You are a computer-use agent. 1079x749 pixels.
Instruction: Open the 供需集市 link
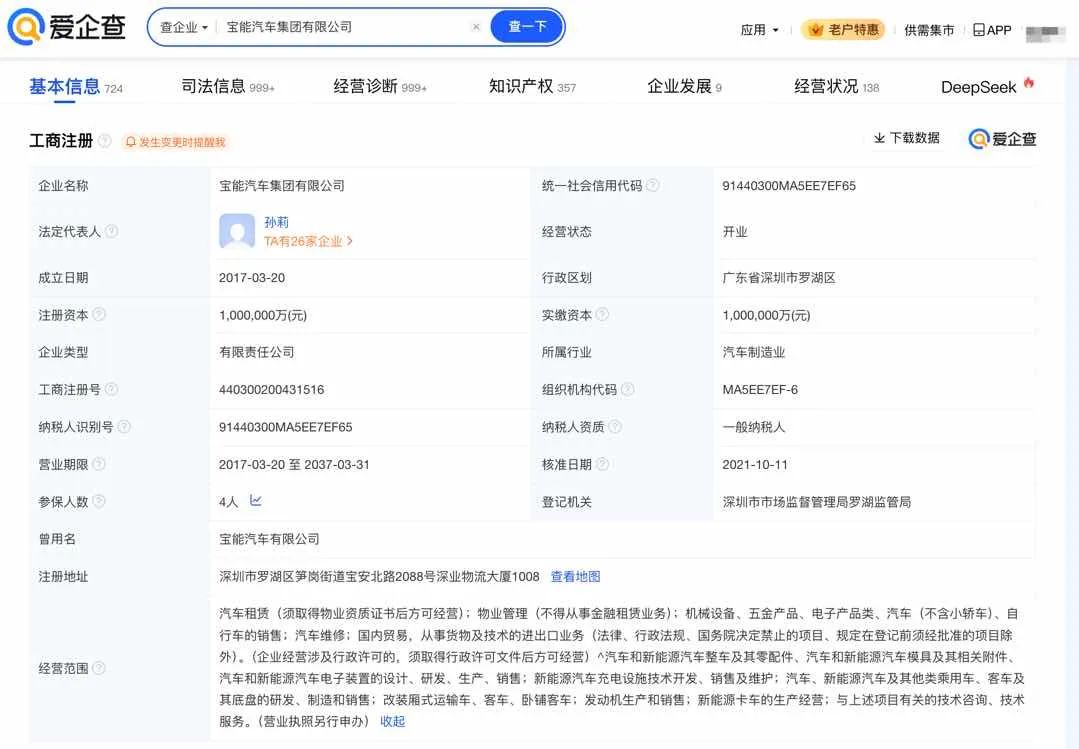tap(929, 30)
